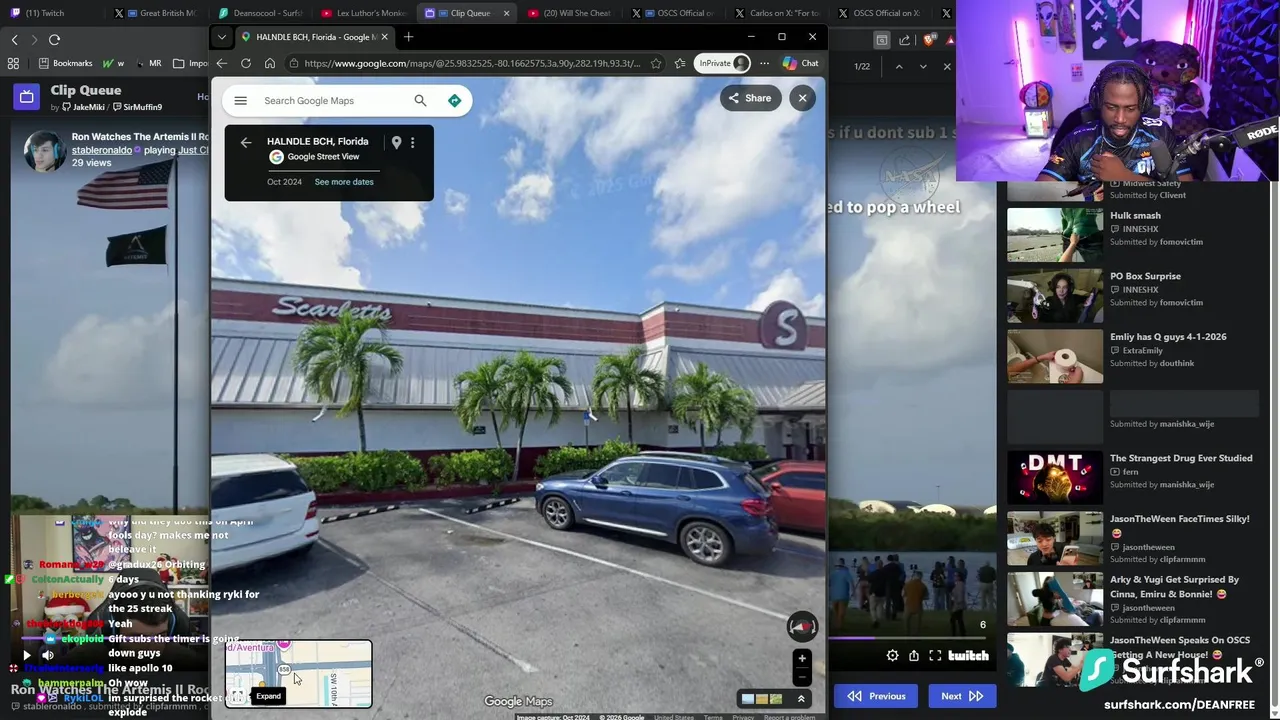Click the home icon in the Maps window

pyautogui.click(x=270, y=63)
